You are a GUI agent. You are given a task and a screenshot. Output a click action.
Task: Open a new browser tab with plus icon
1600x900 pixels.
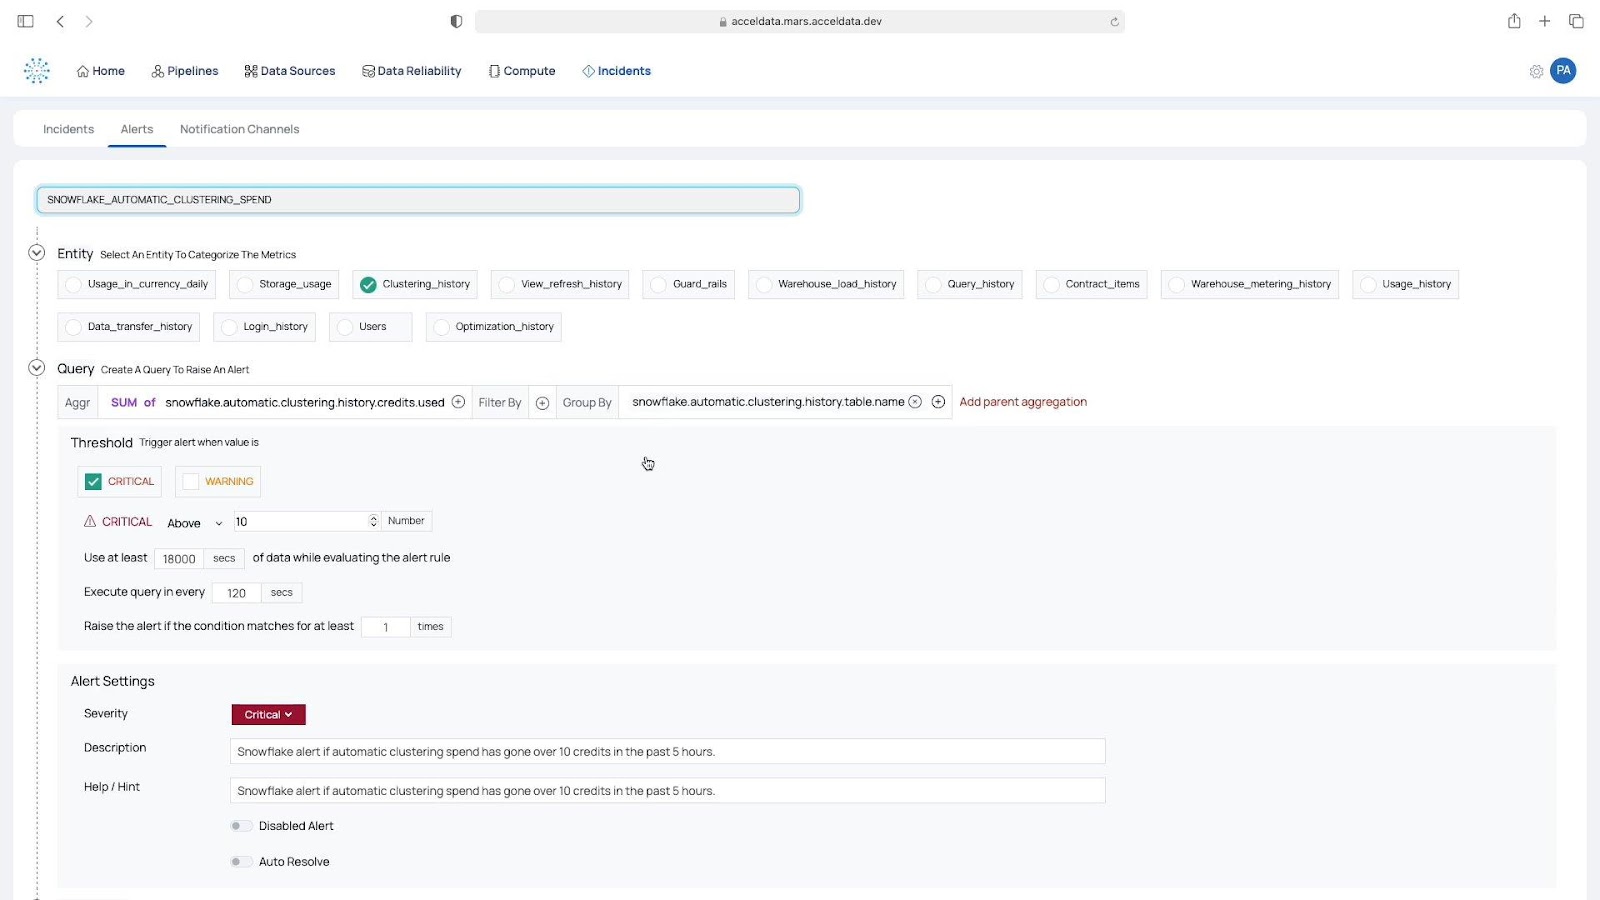click(1545, 21)
